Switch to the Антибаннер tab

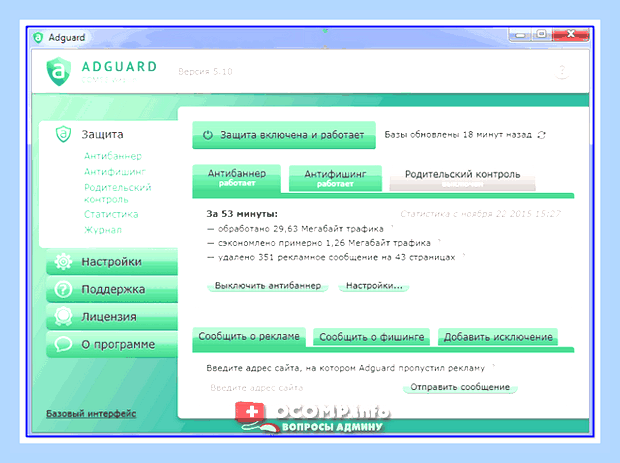click(x=237, y=178)
